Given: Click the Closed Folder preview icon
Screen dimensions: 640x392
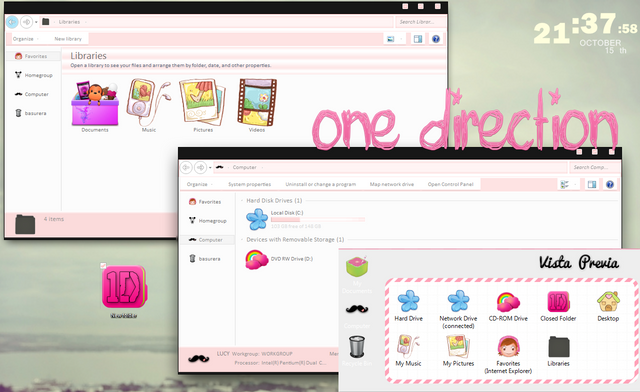Looking at the screenshot, I should (558, 302).
